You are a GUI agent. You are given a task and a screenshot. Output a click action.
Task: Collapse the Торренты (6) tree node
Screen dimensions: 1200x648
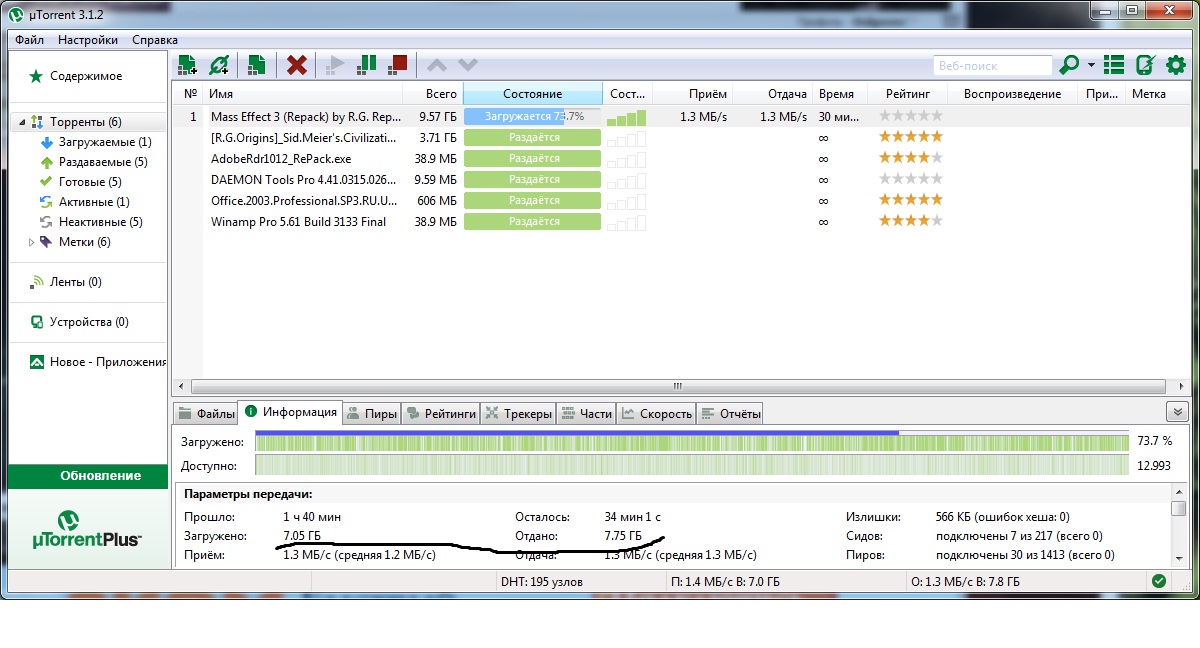pos(21,122)
